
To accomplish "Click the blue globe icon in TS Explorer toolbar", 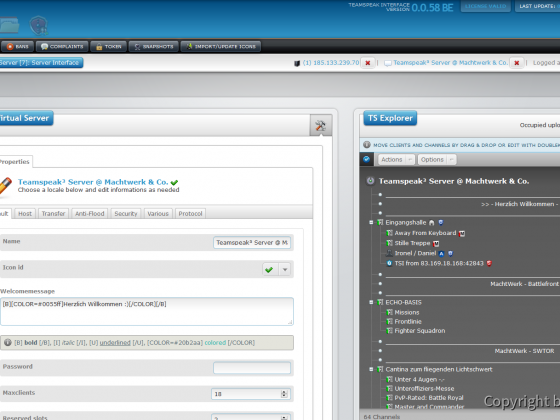I will coord(366,159).
